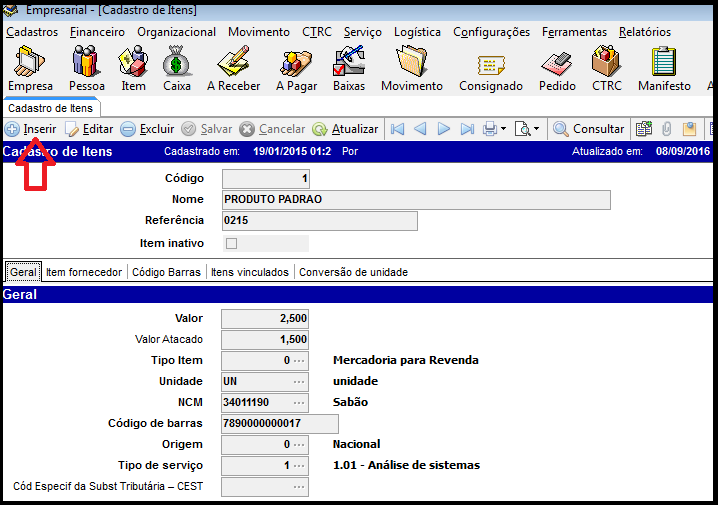Click the Consultar button

[589, 129]
